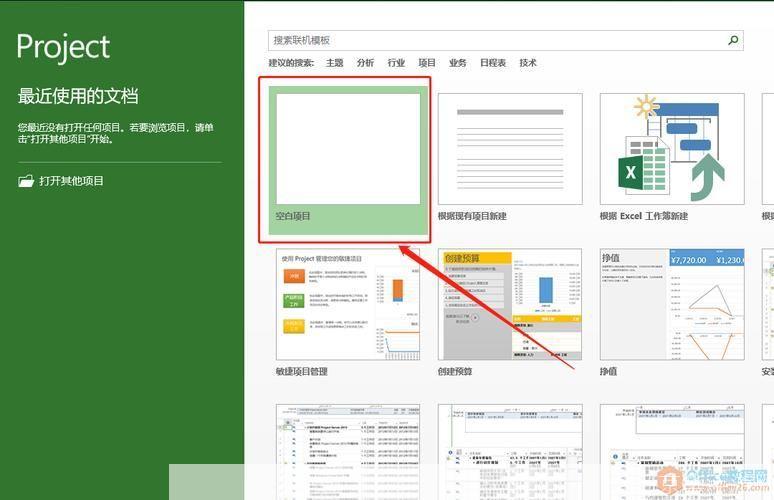The height and width of the screenshot is (500, 774).
Task: Click the 敏捷项目管理 caption text
Action: 302,371
